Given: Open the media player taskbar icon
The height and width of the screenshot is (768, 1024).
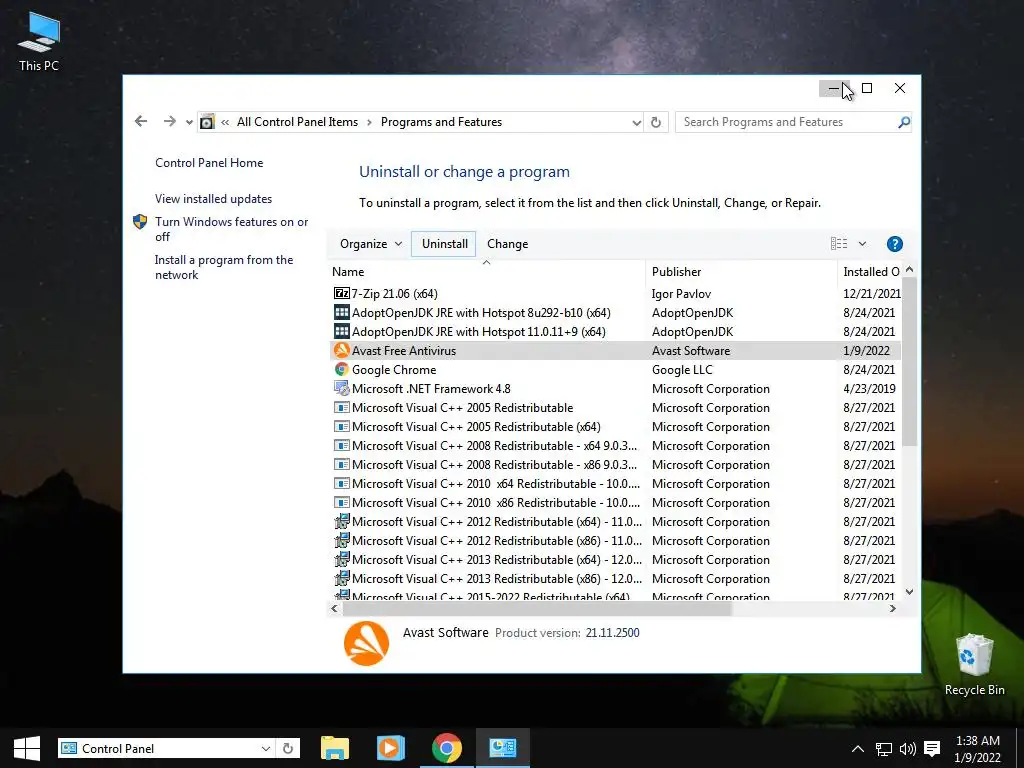Looking at the screenshot, I should click(391, 748).
